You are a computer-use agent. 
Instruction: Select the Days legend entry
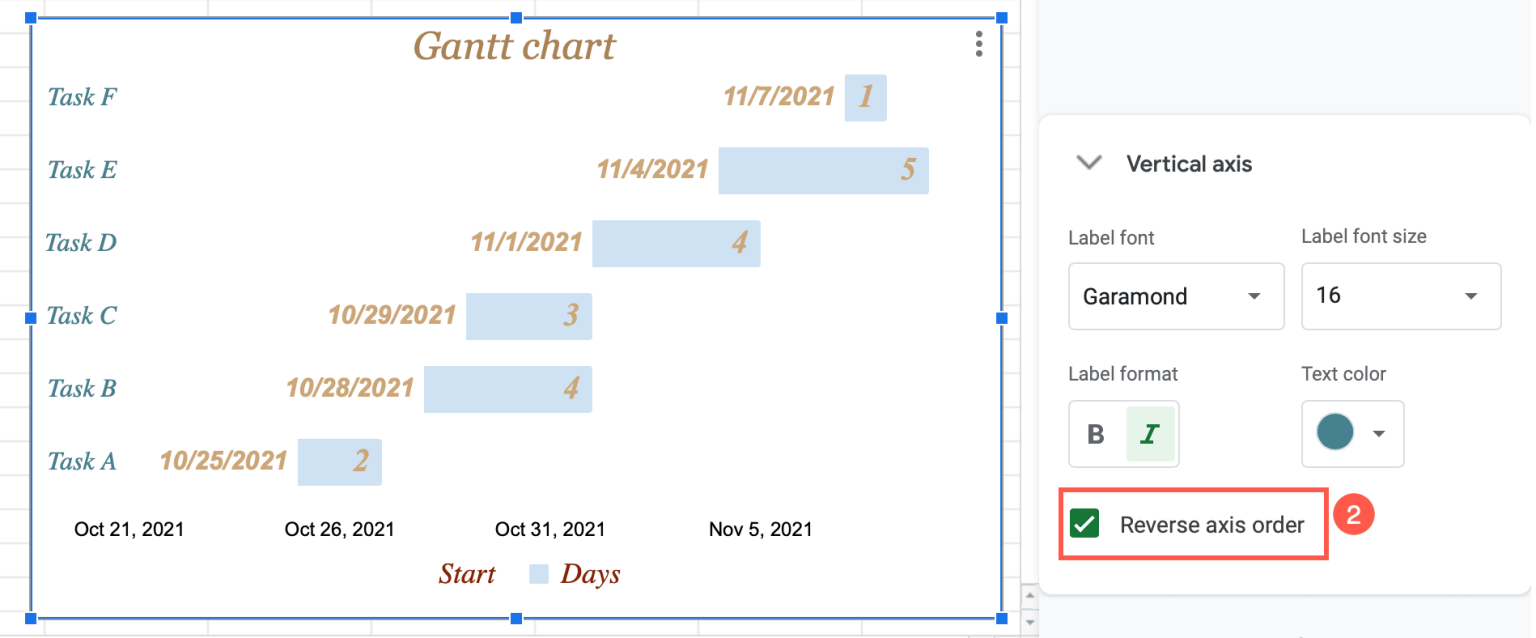589,573
